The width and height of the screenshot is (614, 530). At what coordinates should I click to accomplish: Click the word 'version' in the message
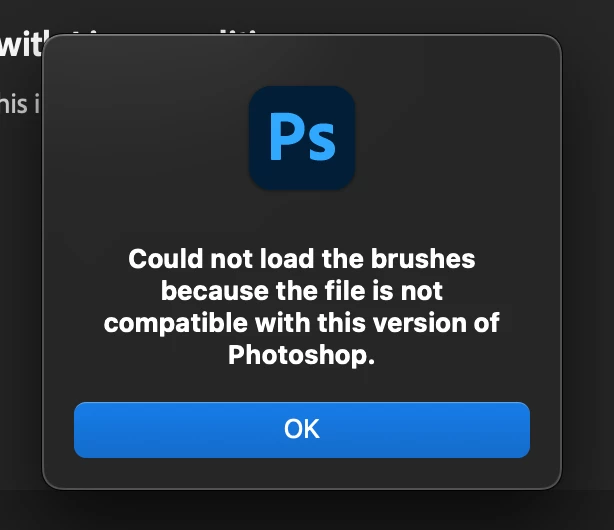pos(419,323)
